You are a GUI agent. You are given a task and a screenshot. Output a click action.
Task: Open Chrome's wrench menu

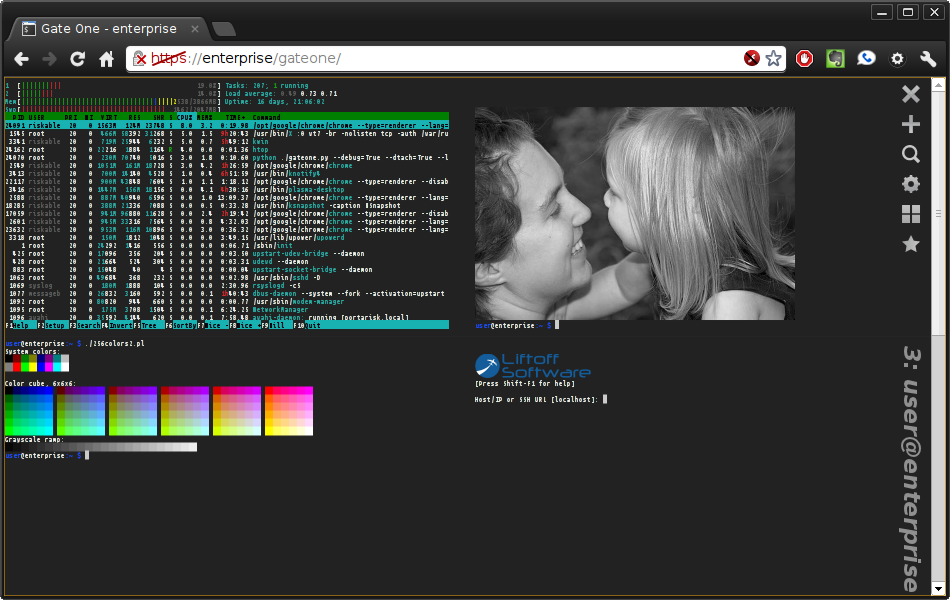click(928, 58)
